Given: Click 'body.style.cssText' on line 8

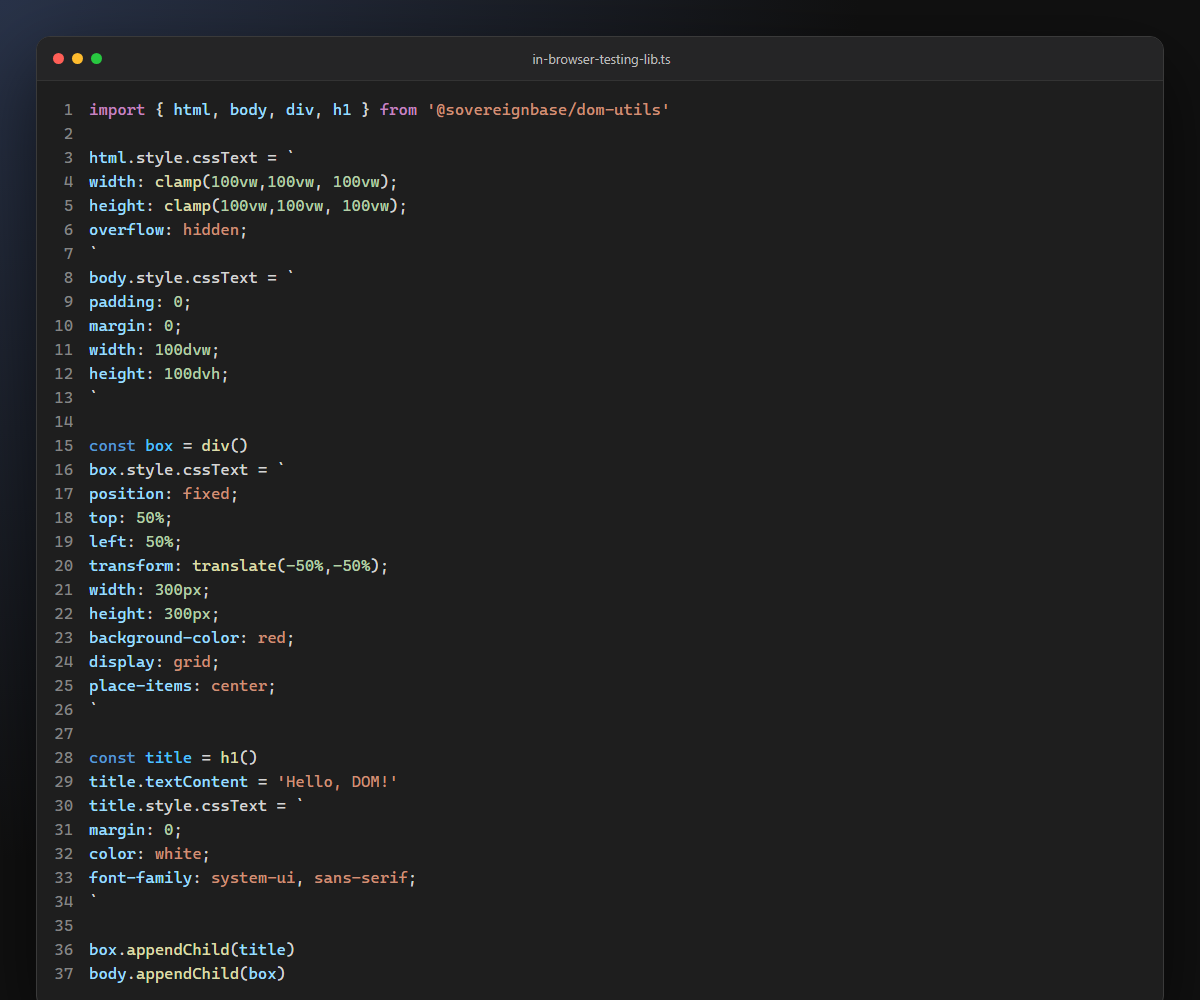Looking at the screenshot, I should [174, 278].
